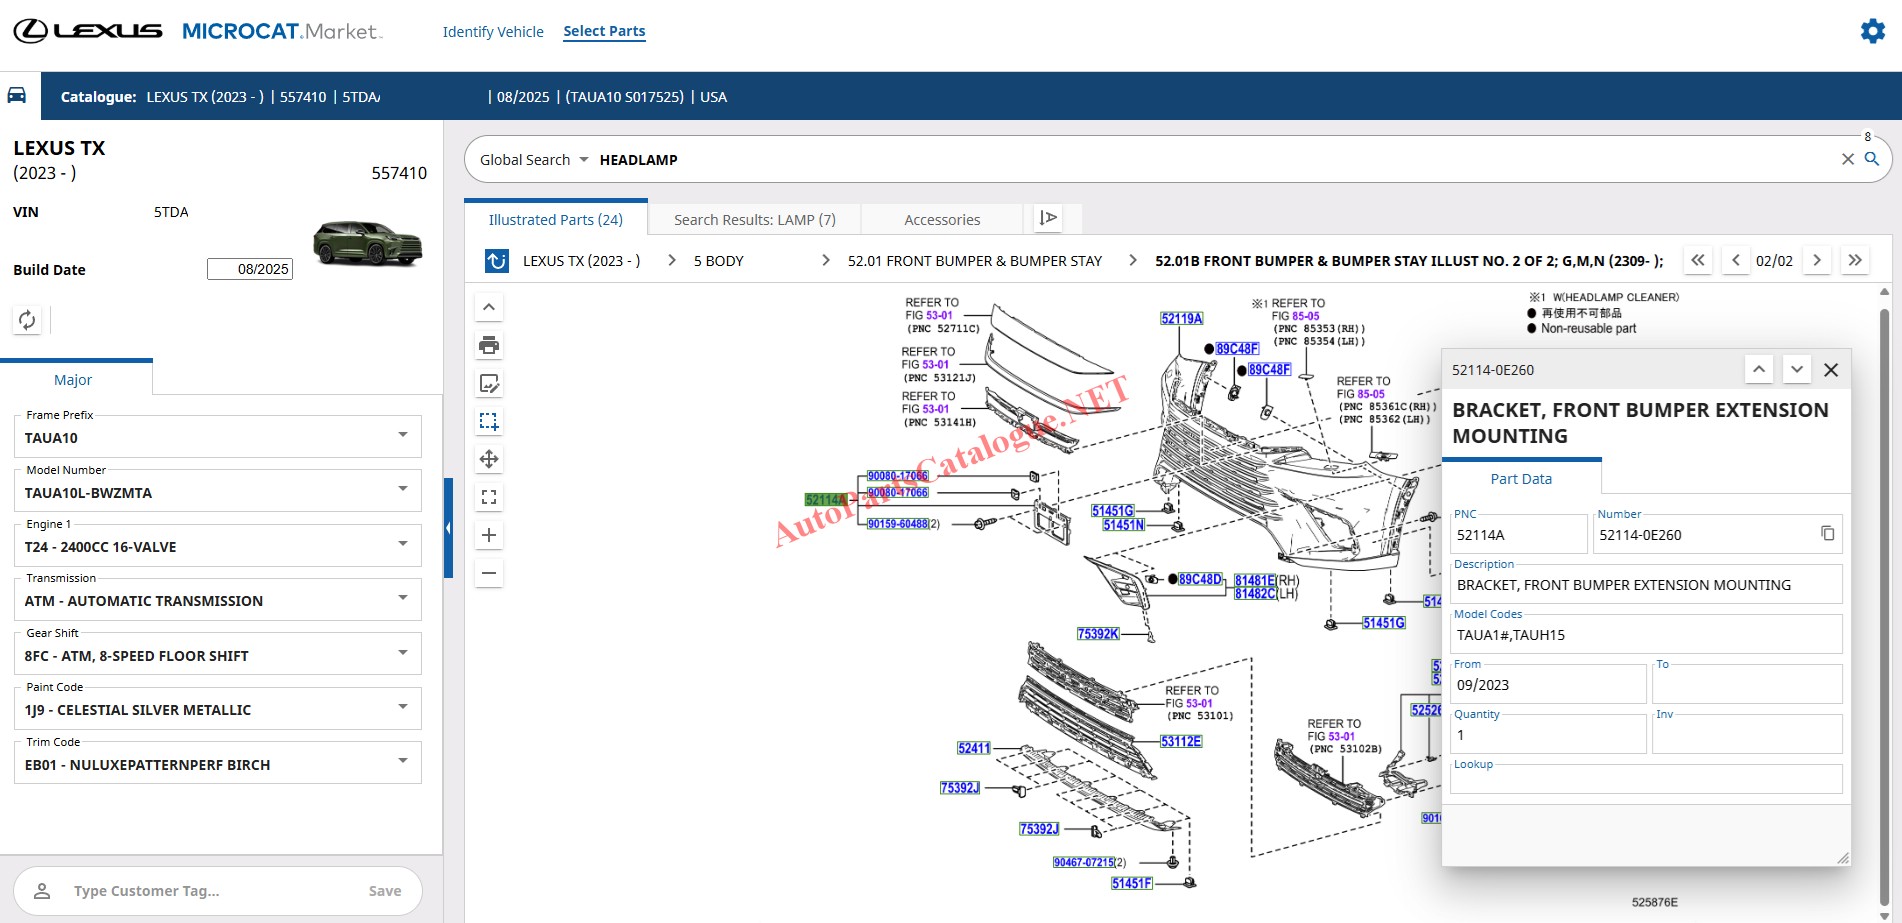The width and height of the screenshot is (1902, 923).
Task: Jump to the last illustration page
Action: pyautogui.click(x=1855, y=261)
